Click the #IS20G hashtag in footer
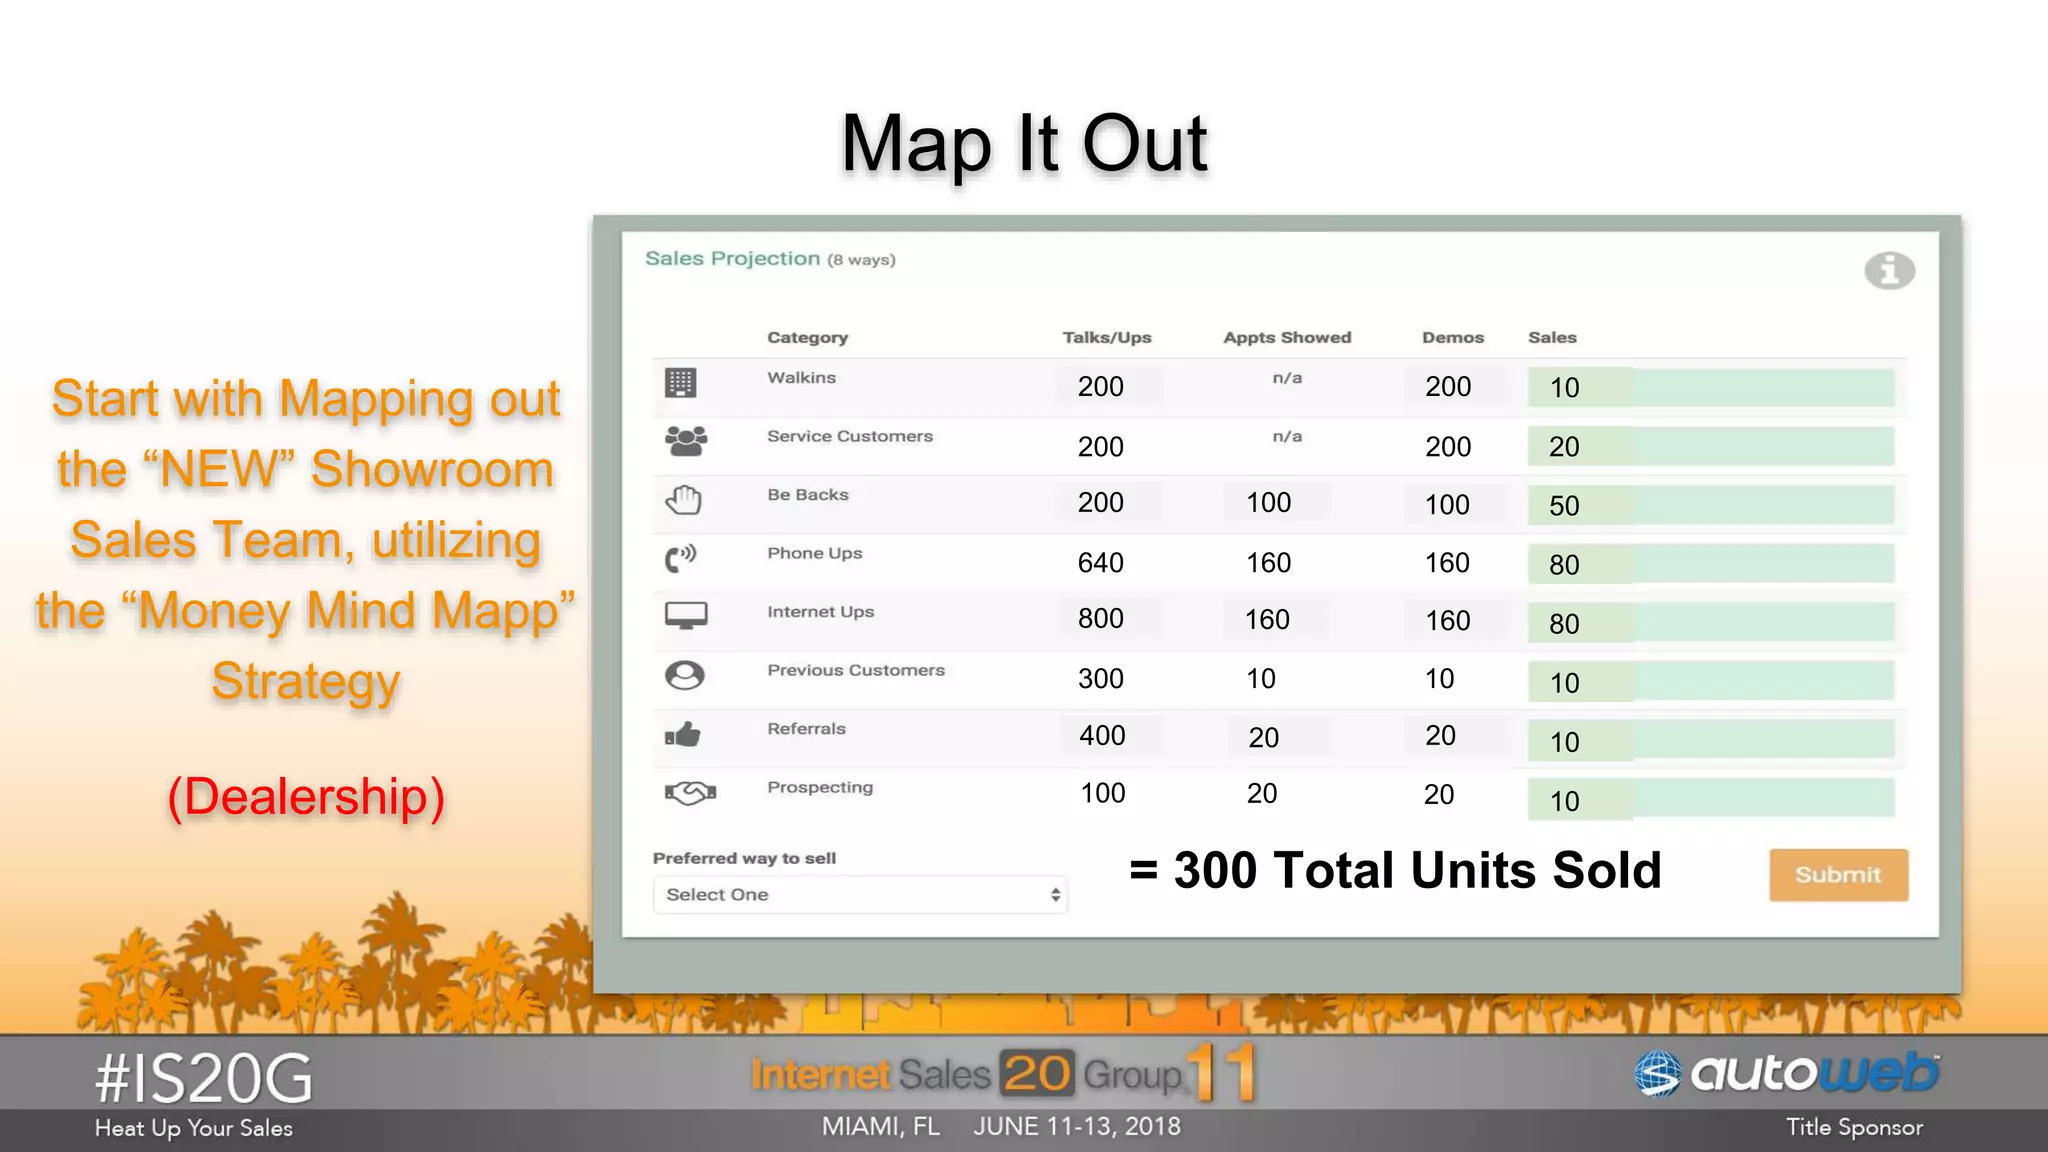 pos(203,1079)
